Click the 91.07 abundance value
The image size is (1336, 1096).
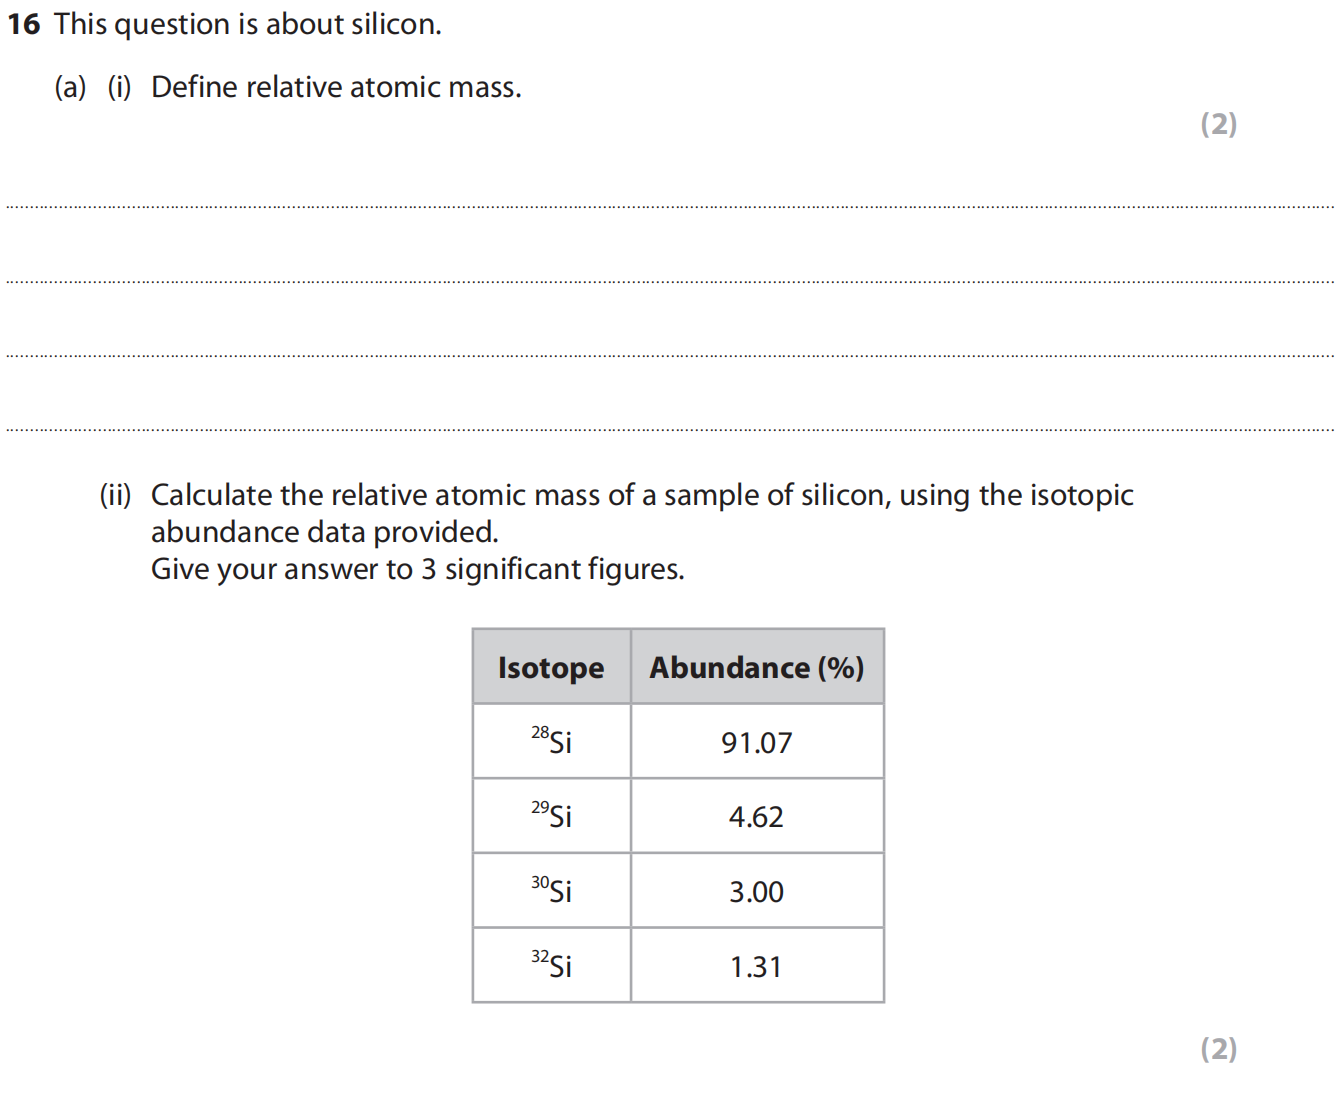tap(757, 742)
